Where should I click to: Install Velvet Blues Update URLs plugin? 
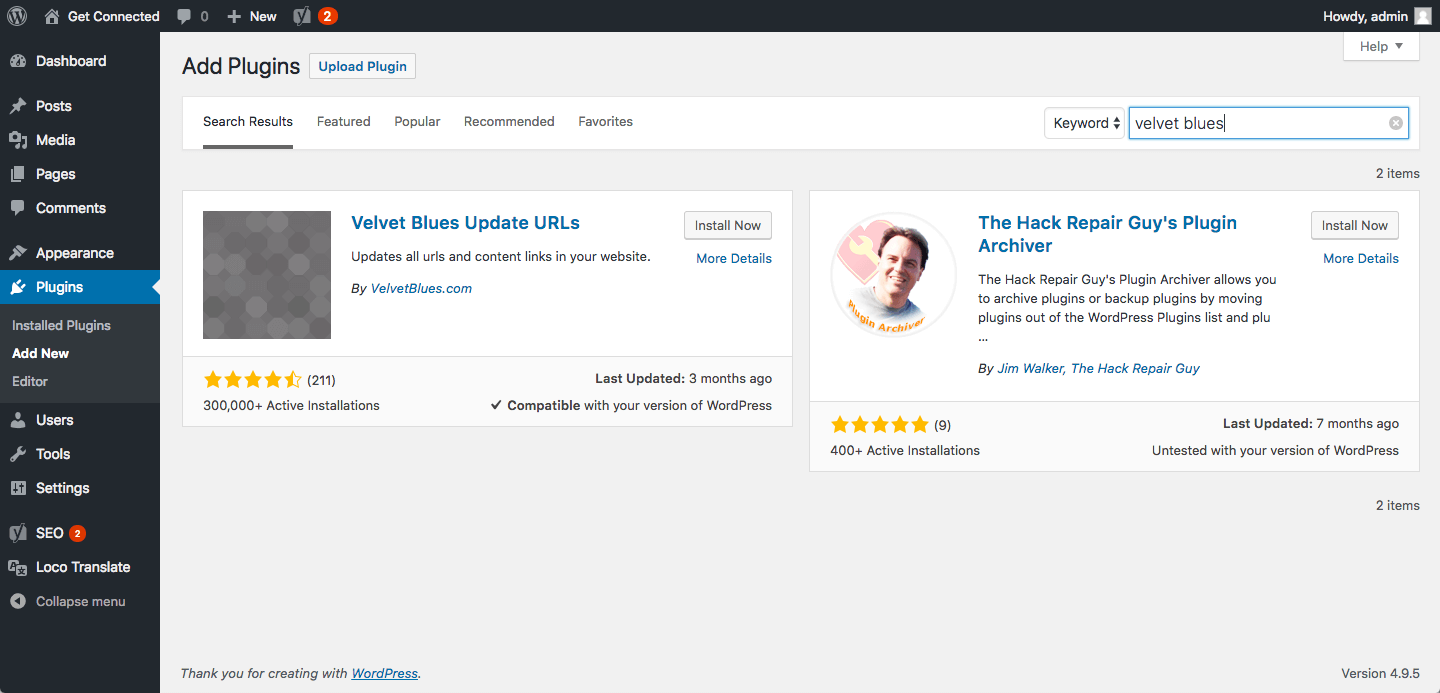728,225
